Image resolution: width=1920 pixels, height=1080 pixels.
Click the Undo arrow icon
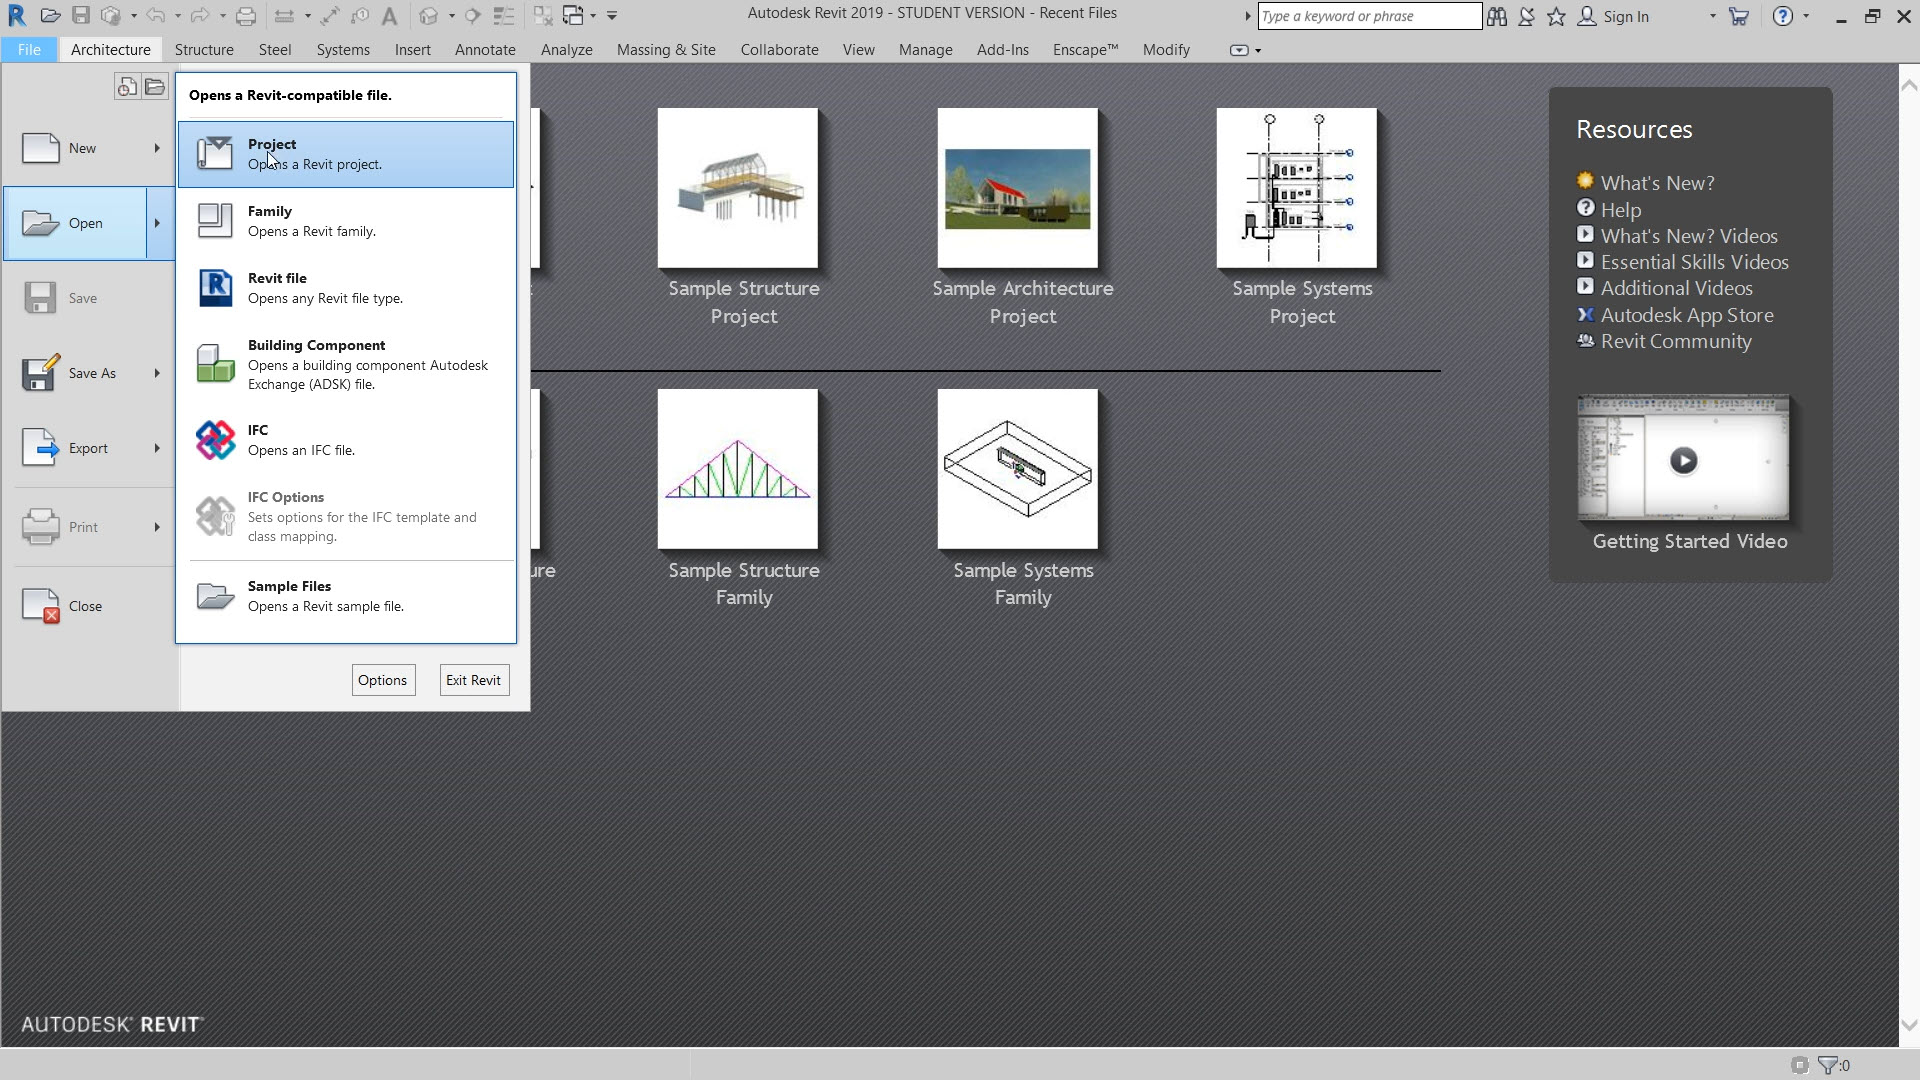click(x=155, y=16)
